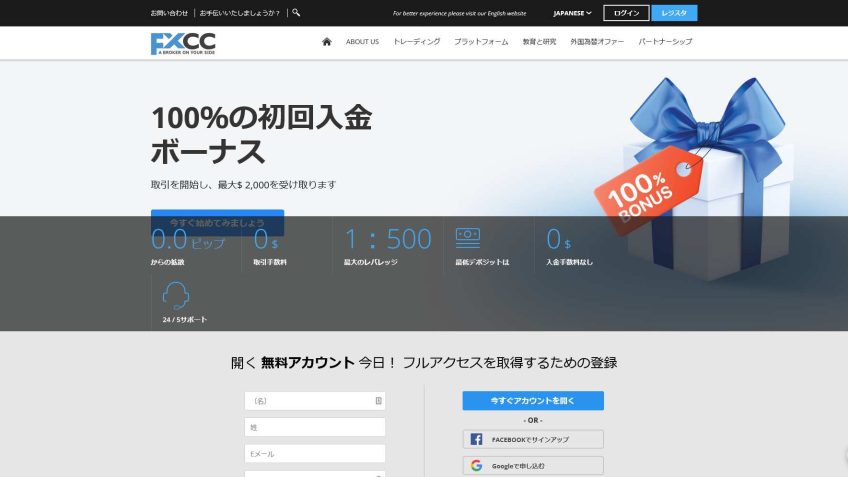This screenshot has height=477, width=848.
Task: Click the autofill icon in first name field
Action: click(x=378, y=401)
